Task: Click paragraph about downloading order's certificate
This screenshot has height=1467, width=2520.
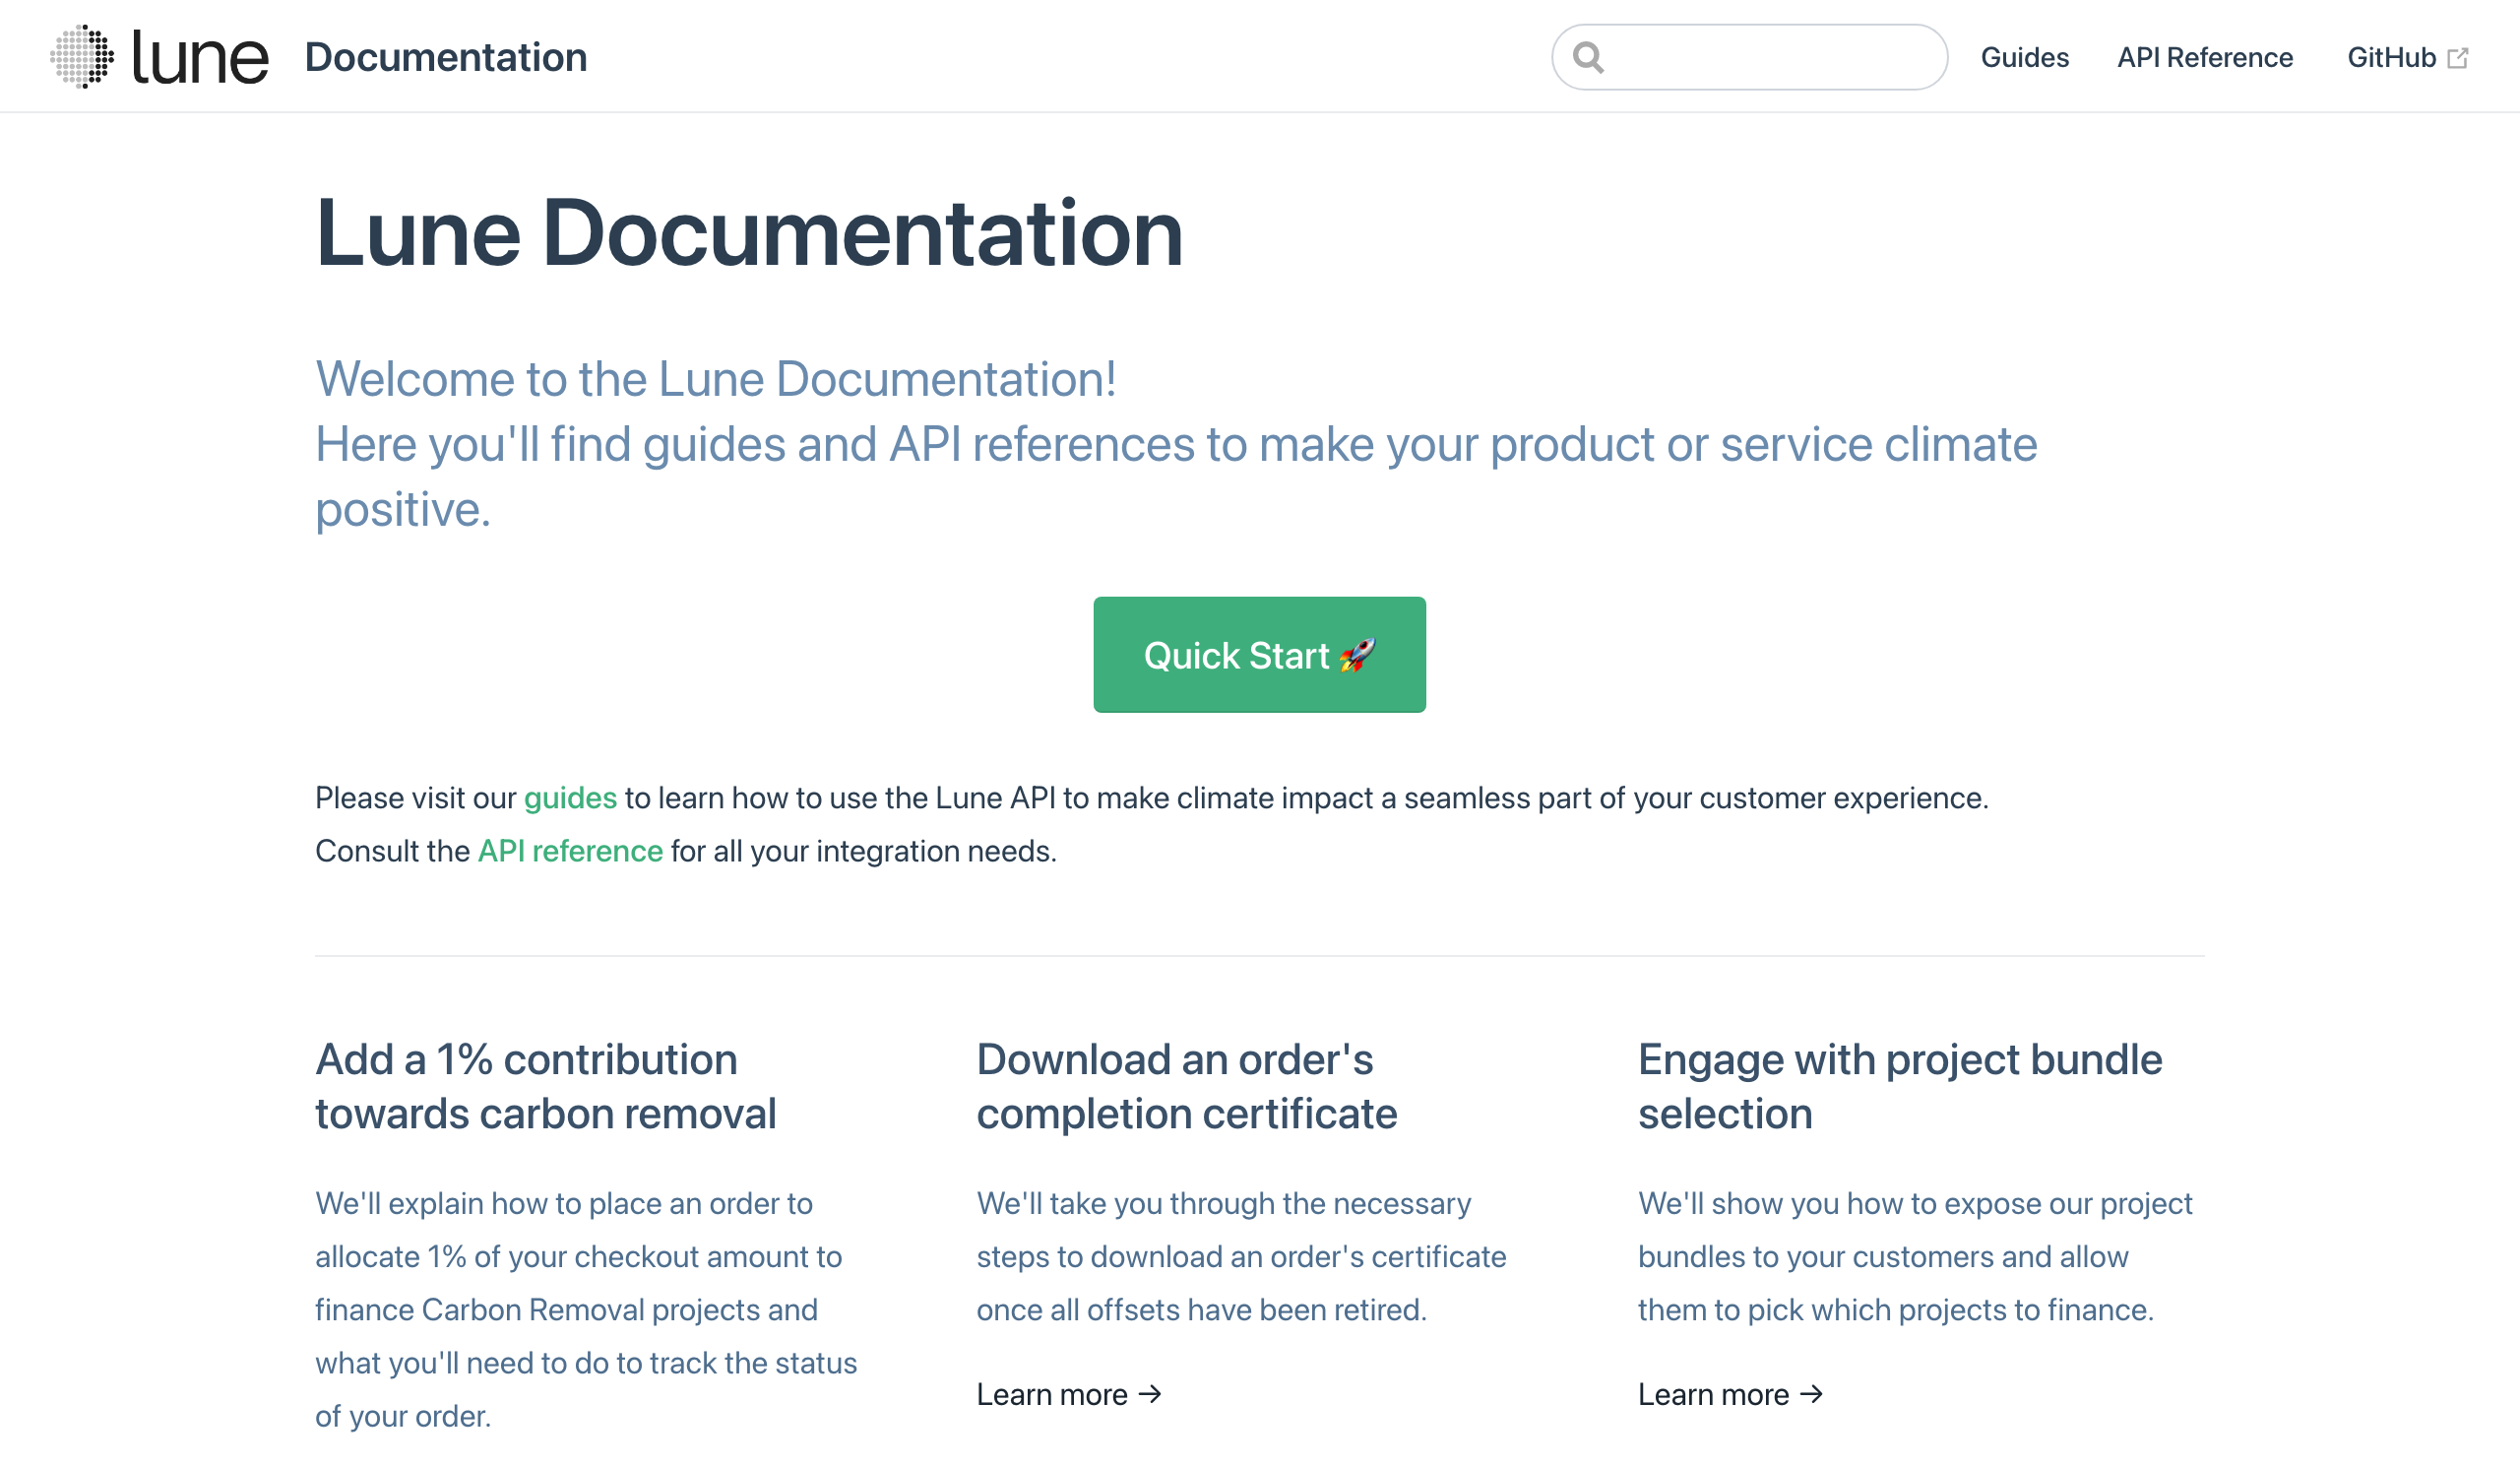Action: coord(1241,1257)
